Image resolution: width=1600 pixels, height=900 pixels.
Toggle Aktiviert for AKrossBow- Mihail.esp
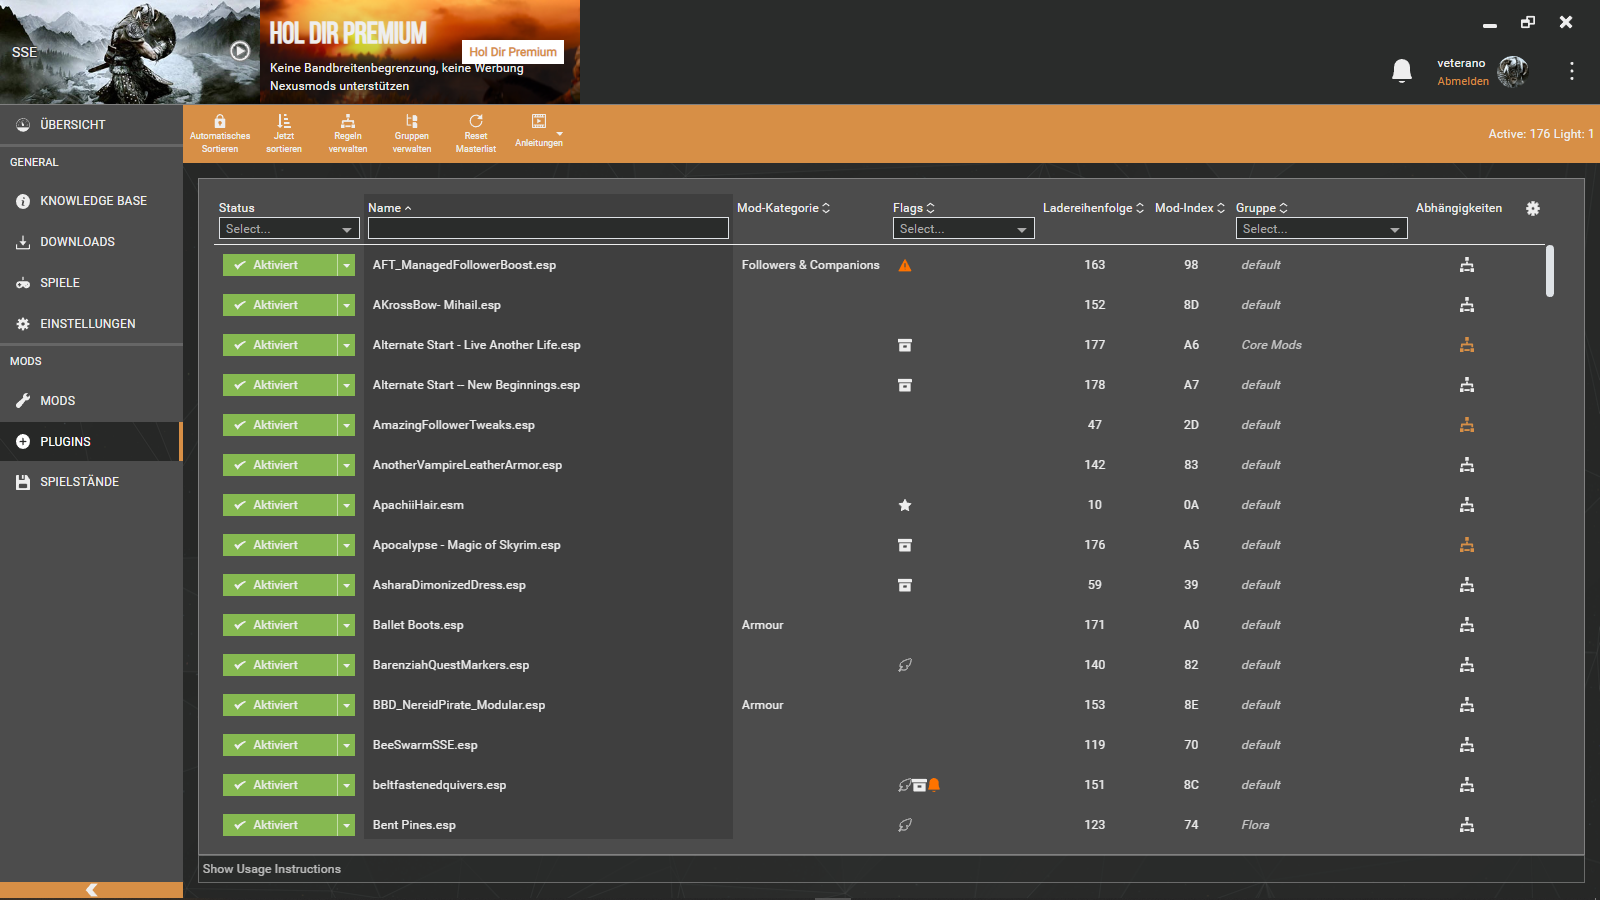tap(279, 305)
